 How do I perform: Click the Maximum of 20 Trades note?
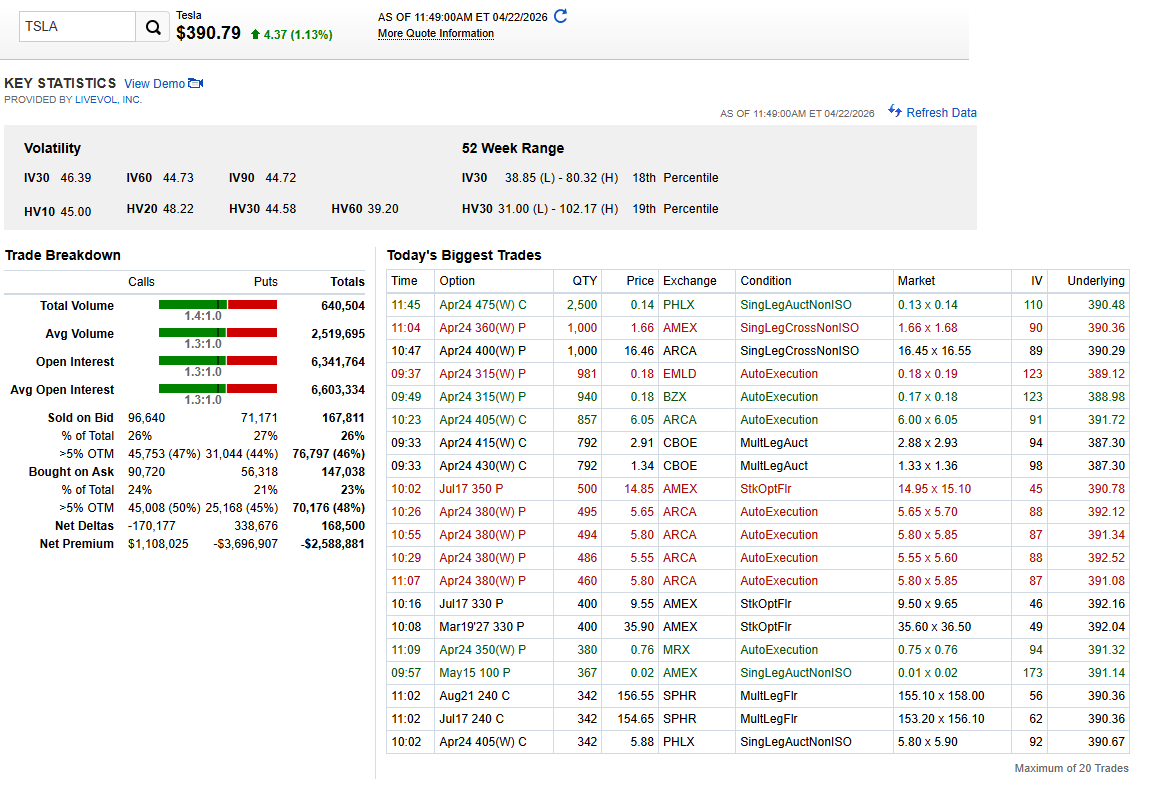[1072, 768]
